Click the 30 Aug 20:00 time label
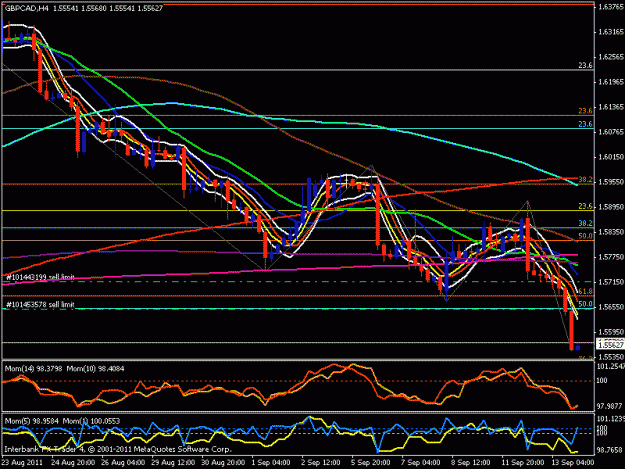625x469 pixels. coord(223,463)
